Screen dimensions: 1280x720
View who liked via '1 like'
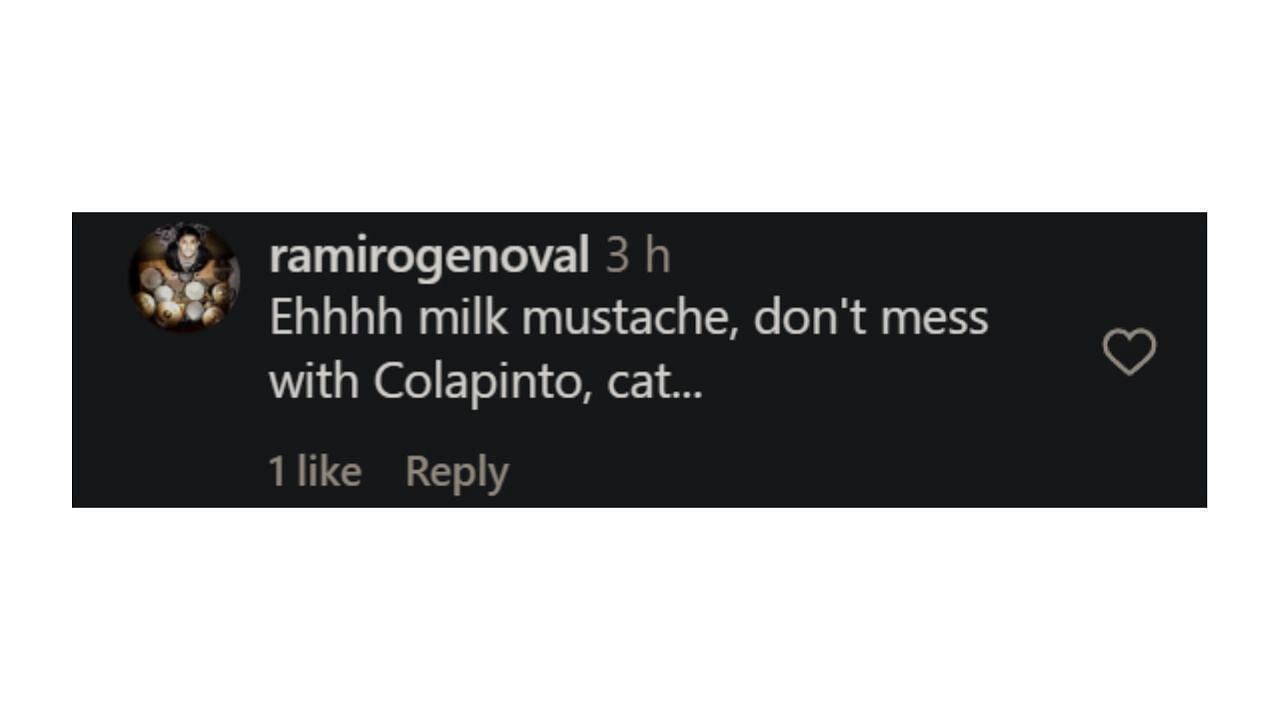pos(315,471)
